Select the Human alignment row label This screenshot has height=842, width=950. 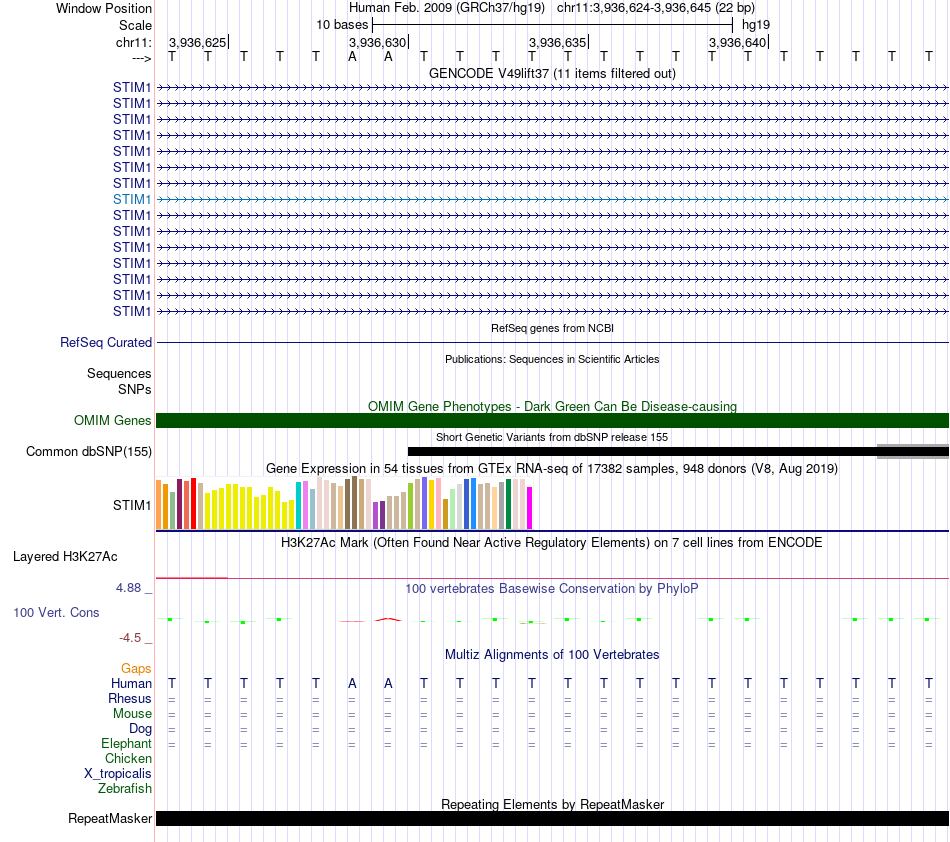(131, 683)
